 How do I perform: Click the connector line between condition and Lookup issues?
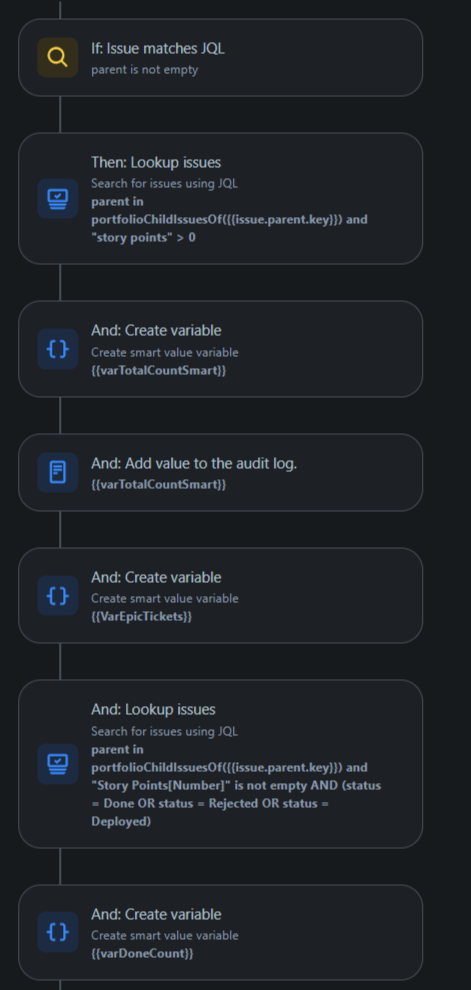point(60,114)
